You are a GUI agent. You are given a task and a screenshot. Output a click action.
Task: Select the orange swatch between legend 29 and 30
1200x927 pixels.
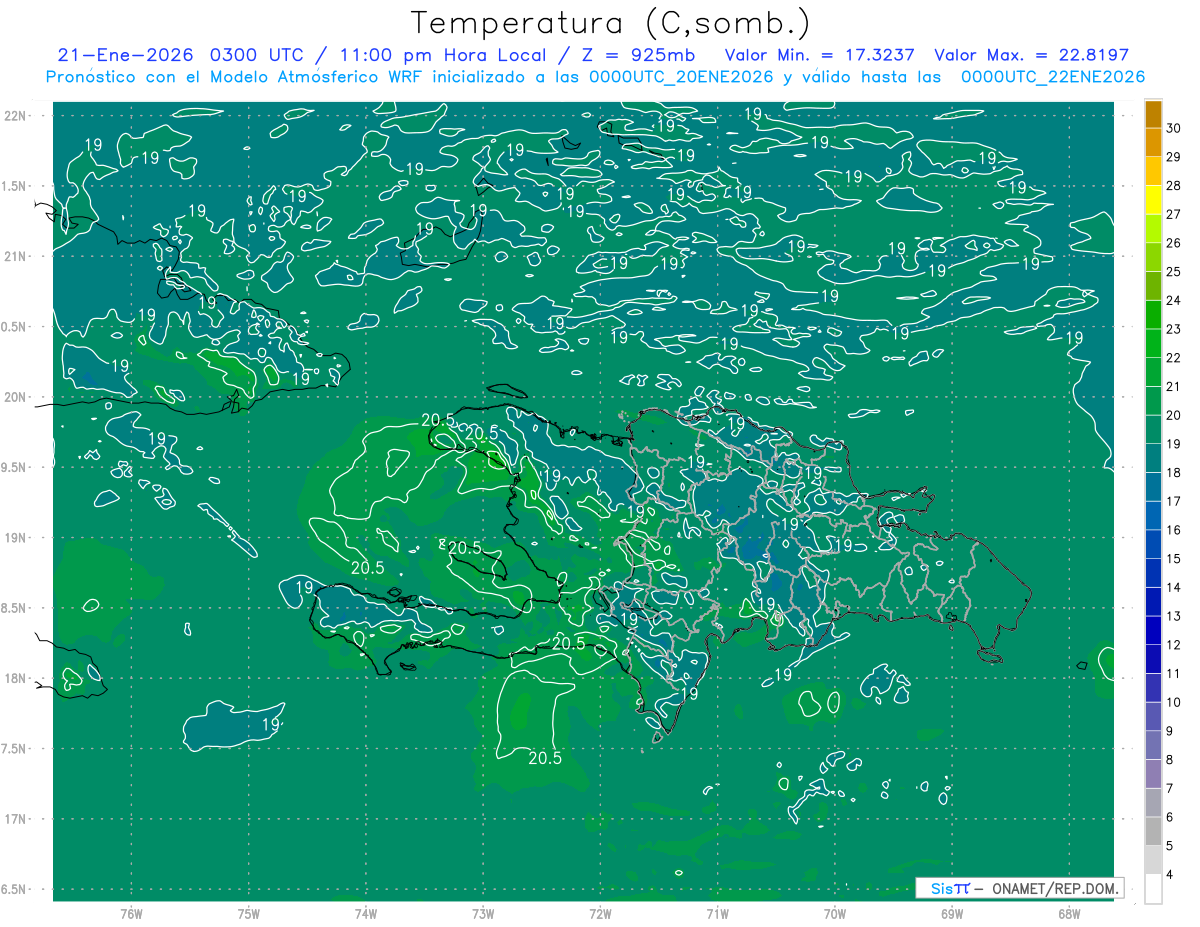(1153, 143)
